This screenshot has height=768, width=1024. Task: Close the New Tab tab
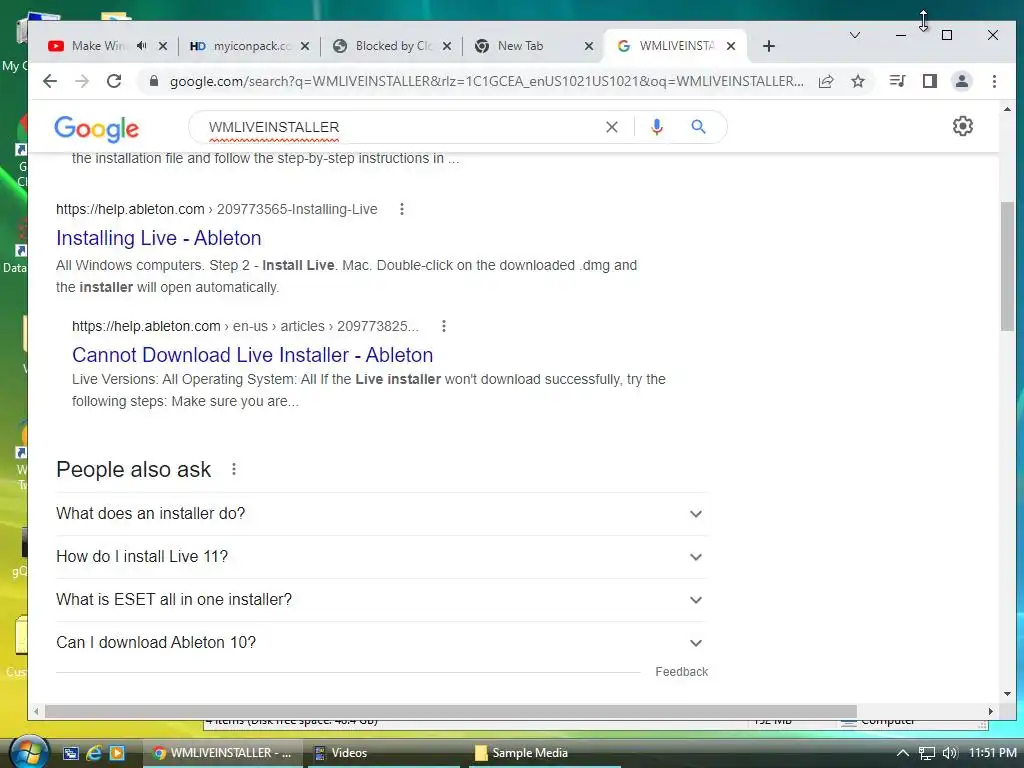588,46
